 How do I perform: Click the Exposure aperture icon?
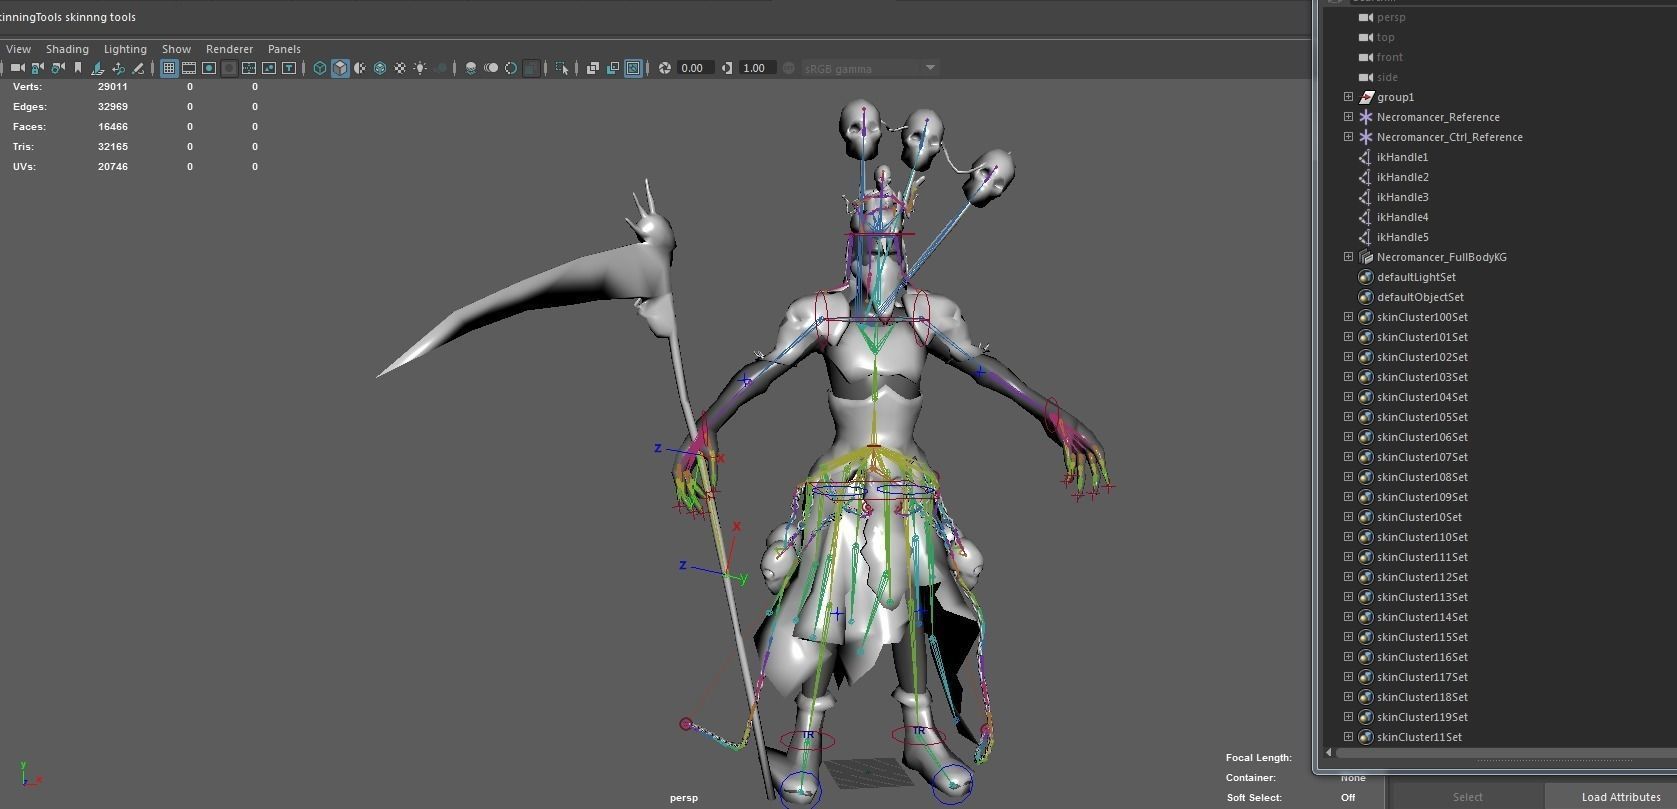click(x=665, y=68)
